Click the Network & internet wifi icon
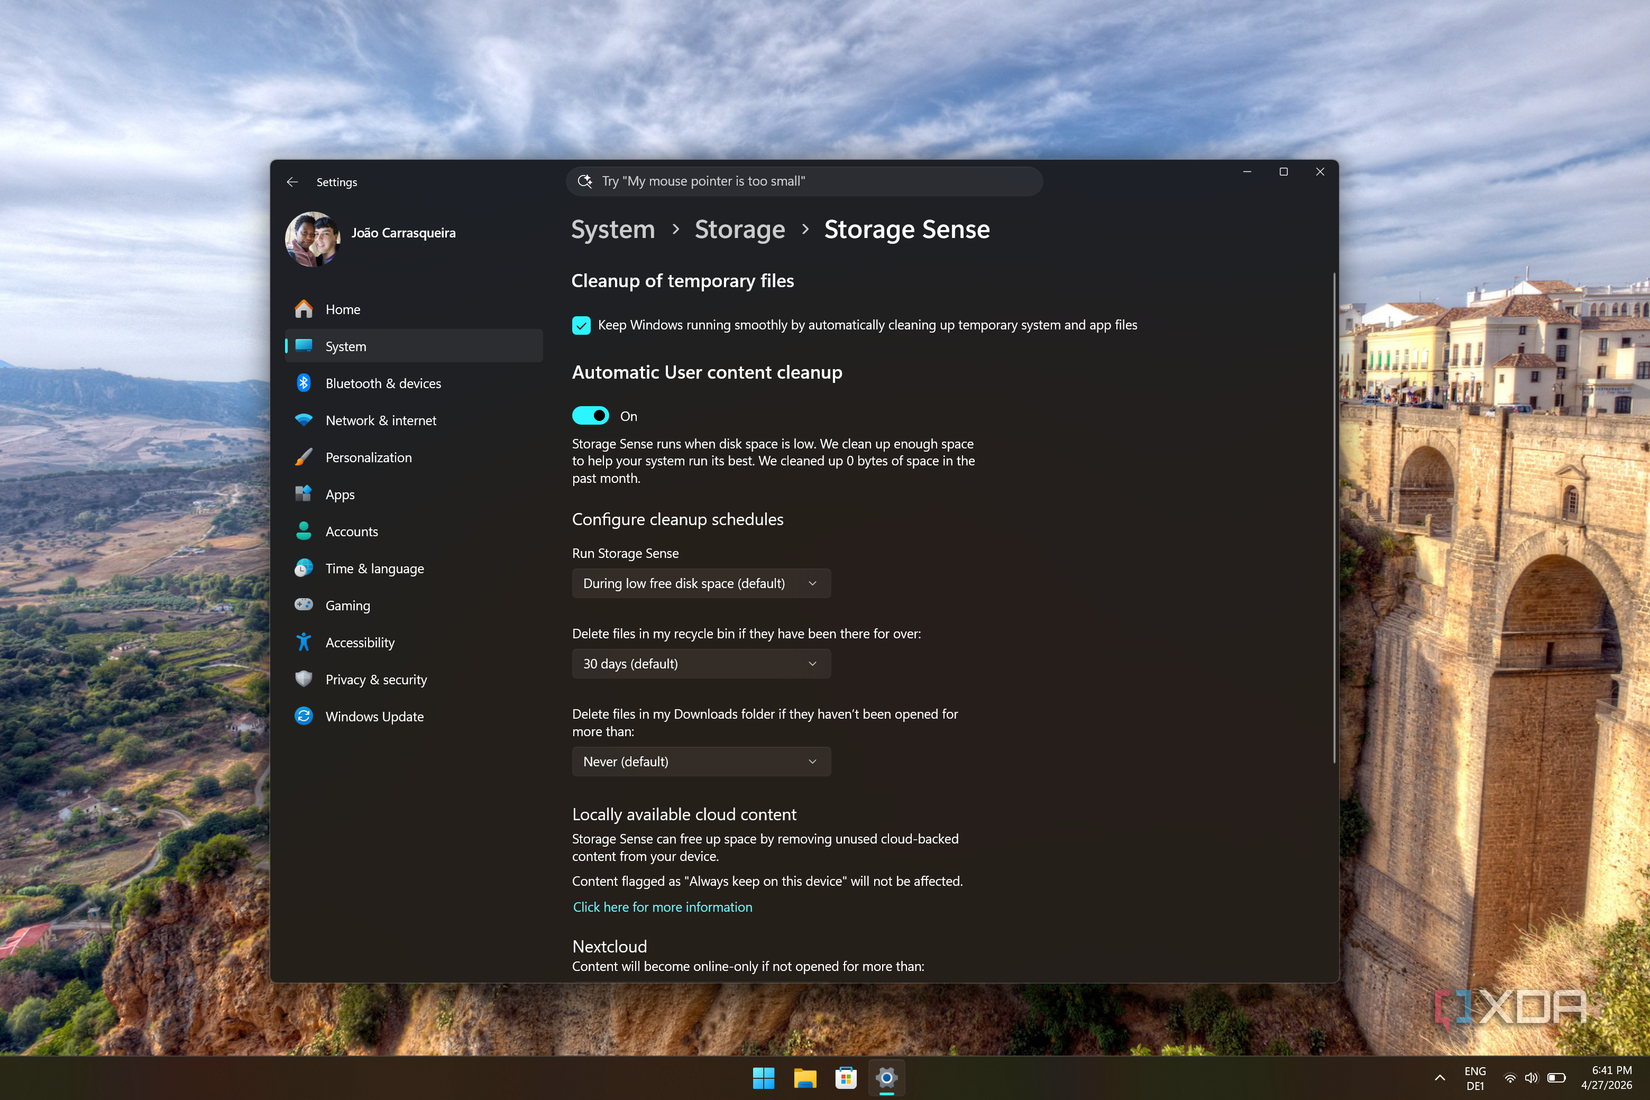The width and height of the screenshot is (1650, 1100). tap(304, 420)
